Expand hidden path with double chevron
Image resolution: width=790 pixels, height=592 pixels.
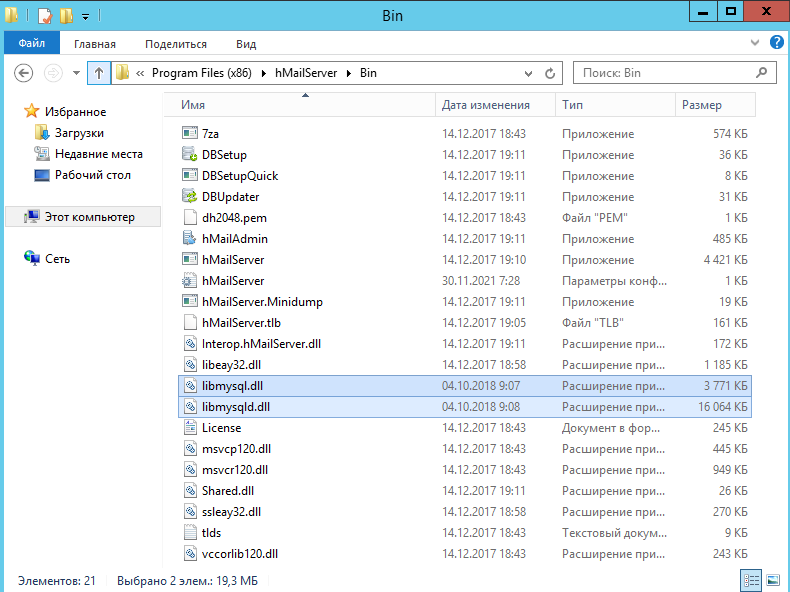pyautogui.click(x=140, y=74)
